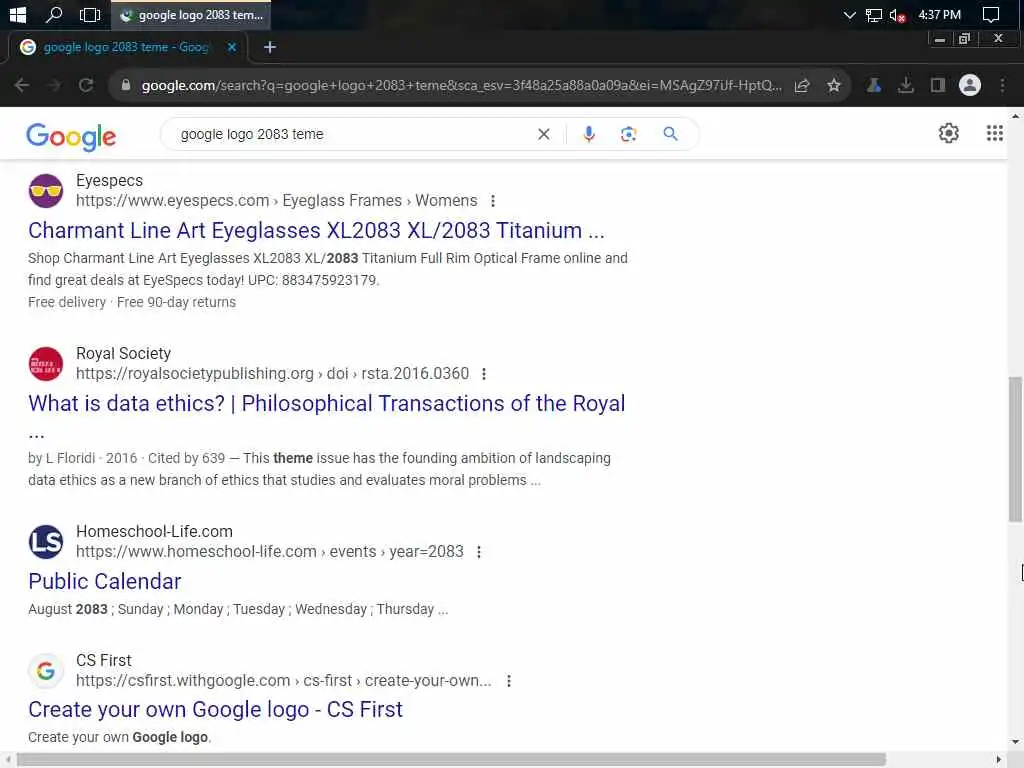This screenshot has height=768, width=1024.
Task: Open more options for Homeschool-Life result
Action: coord(479,552)
